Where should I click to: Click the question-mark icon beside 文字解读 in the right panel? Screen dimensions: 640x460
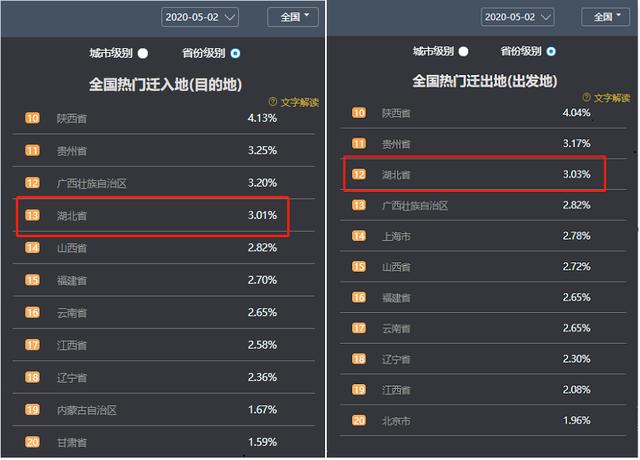(587, 97)
